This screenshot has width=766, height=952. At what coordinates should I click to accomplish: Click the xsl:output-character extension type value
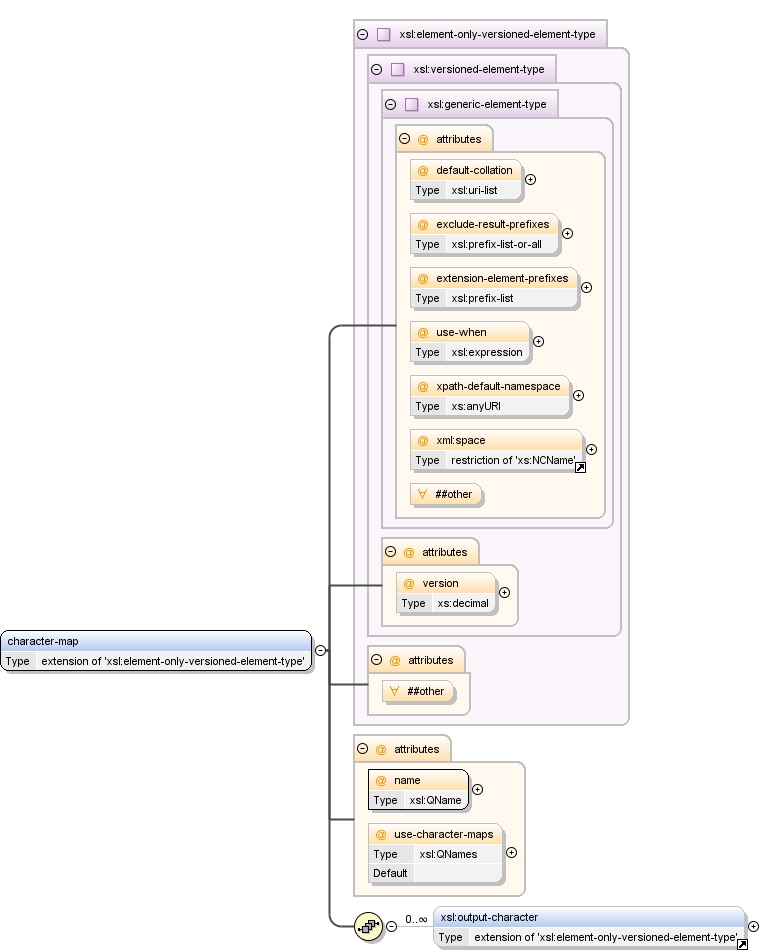[605, 937]
